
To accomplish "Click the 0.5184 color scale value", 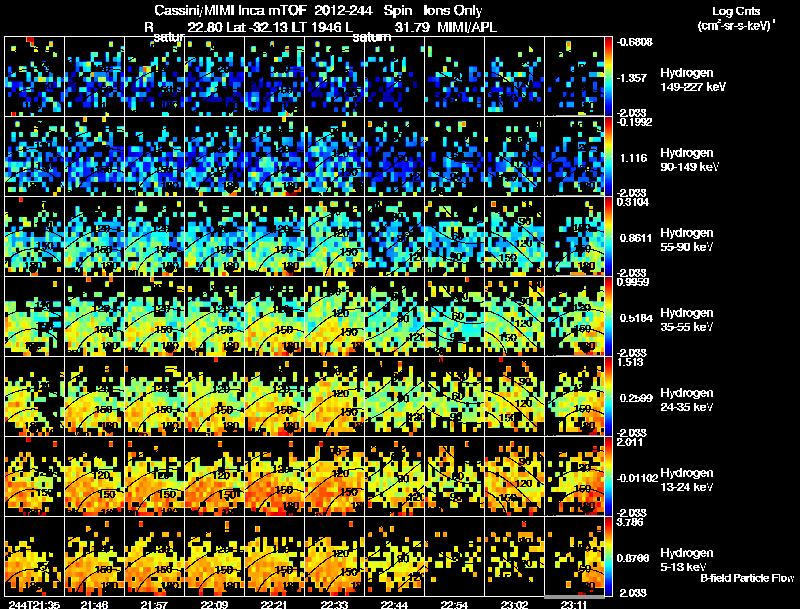I will tap(636, 318).
